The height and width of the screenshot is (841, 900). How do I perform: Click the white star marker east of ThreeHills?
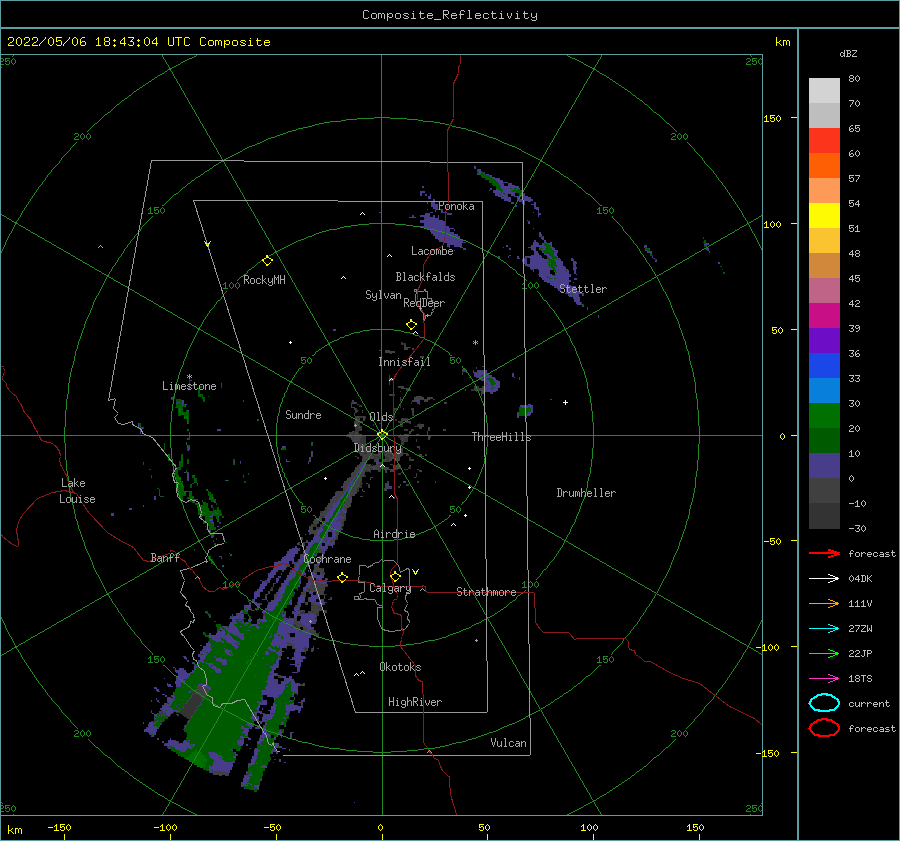click(565, 402)
